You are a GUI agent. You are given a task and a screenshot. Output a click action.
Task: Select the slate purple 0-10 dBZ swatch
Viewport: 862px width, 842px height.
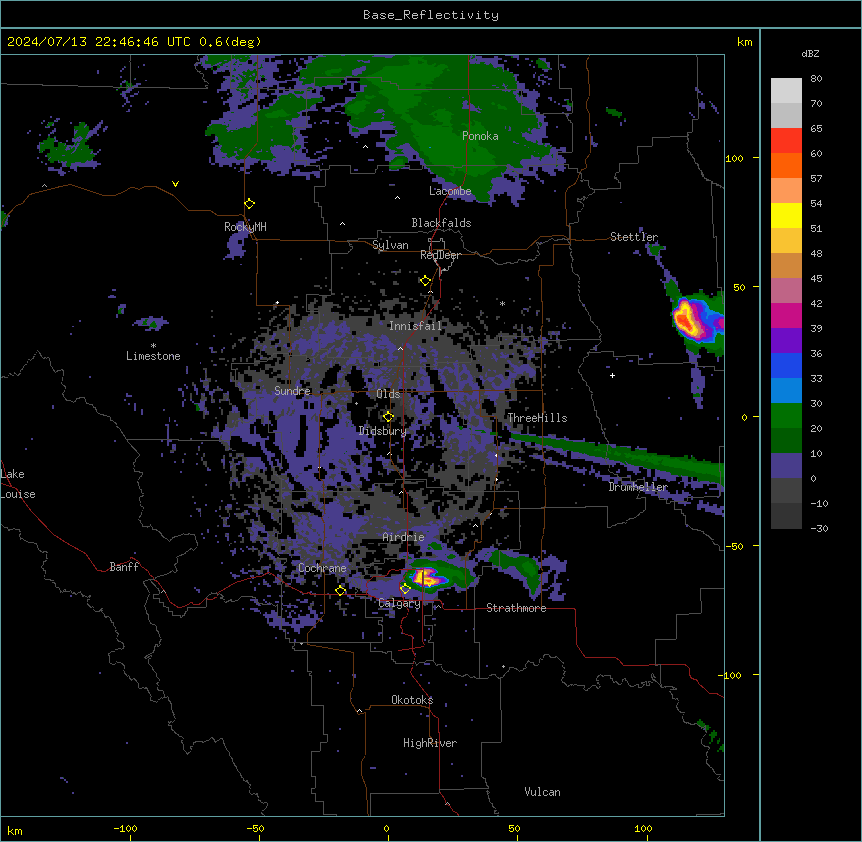pyautogui.click(x=786, y=466)
